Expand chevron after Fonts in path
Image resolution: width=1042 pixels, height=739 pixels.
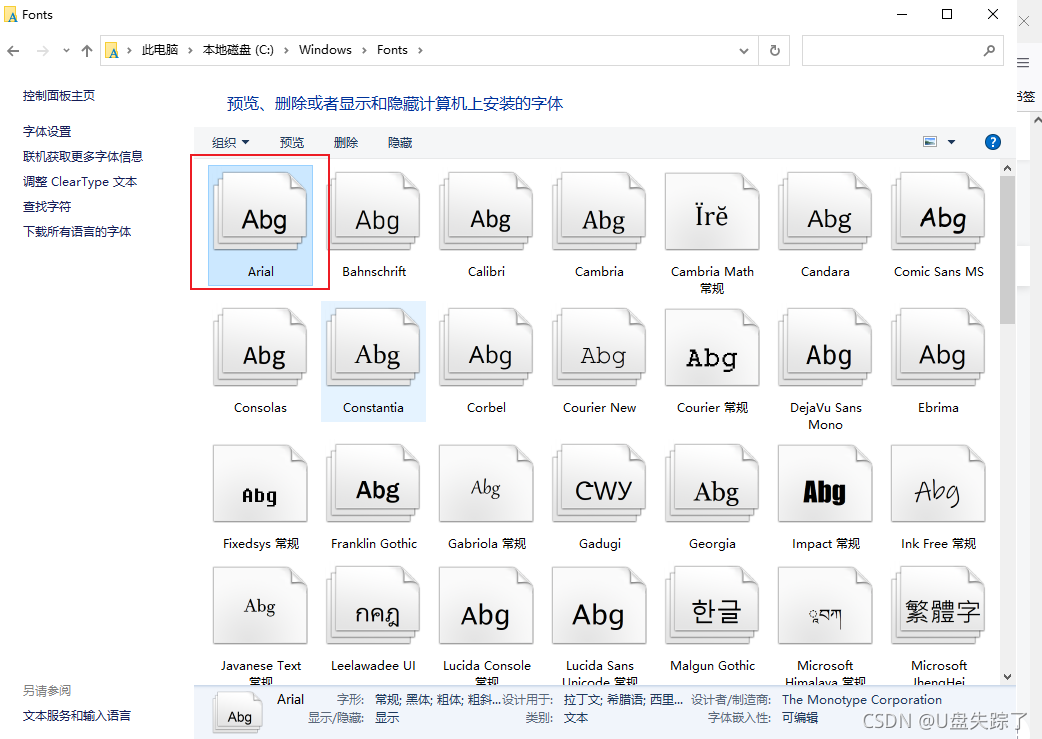[420, 51]
